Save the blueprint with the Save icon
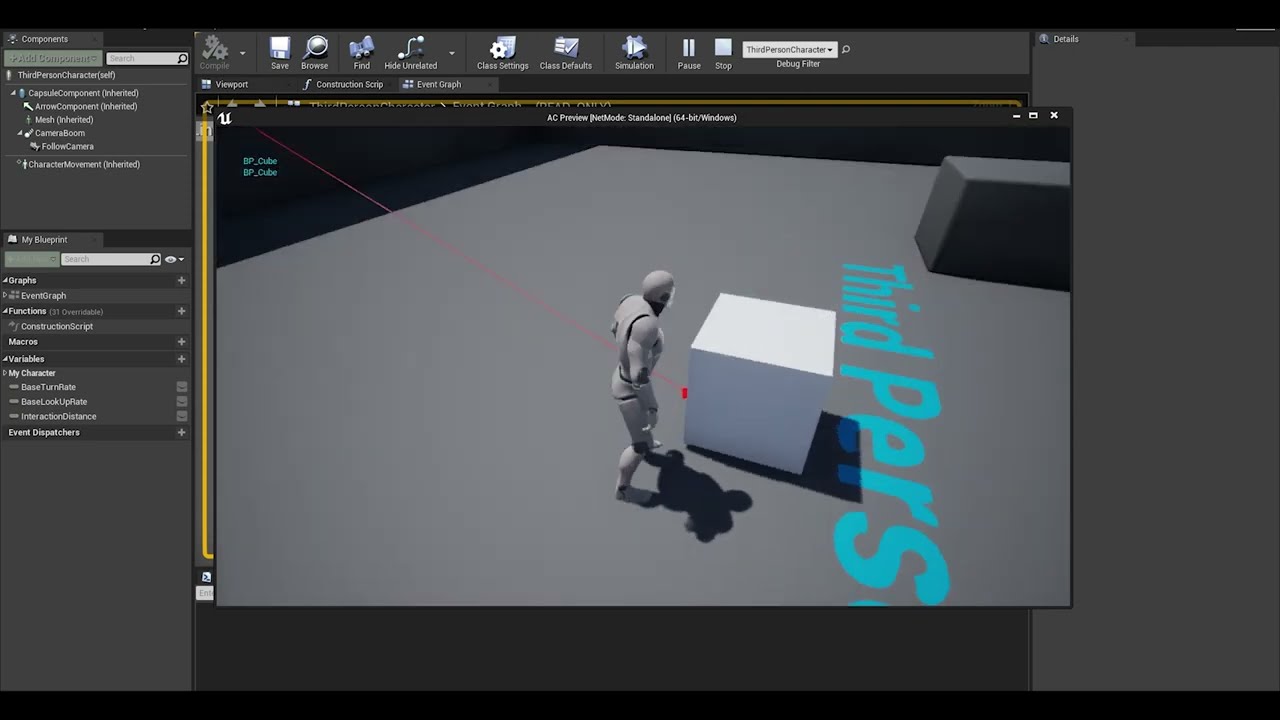 280,52
